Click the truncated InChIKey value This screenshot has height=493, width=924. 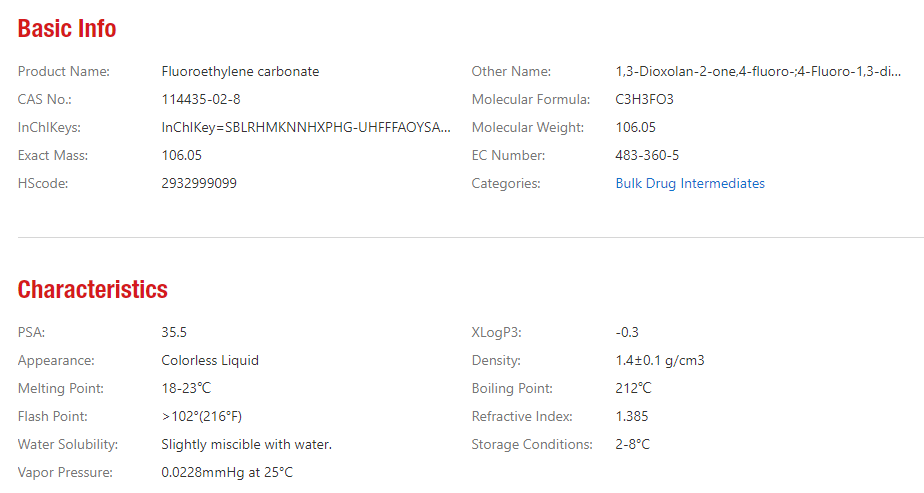306,127
